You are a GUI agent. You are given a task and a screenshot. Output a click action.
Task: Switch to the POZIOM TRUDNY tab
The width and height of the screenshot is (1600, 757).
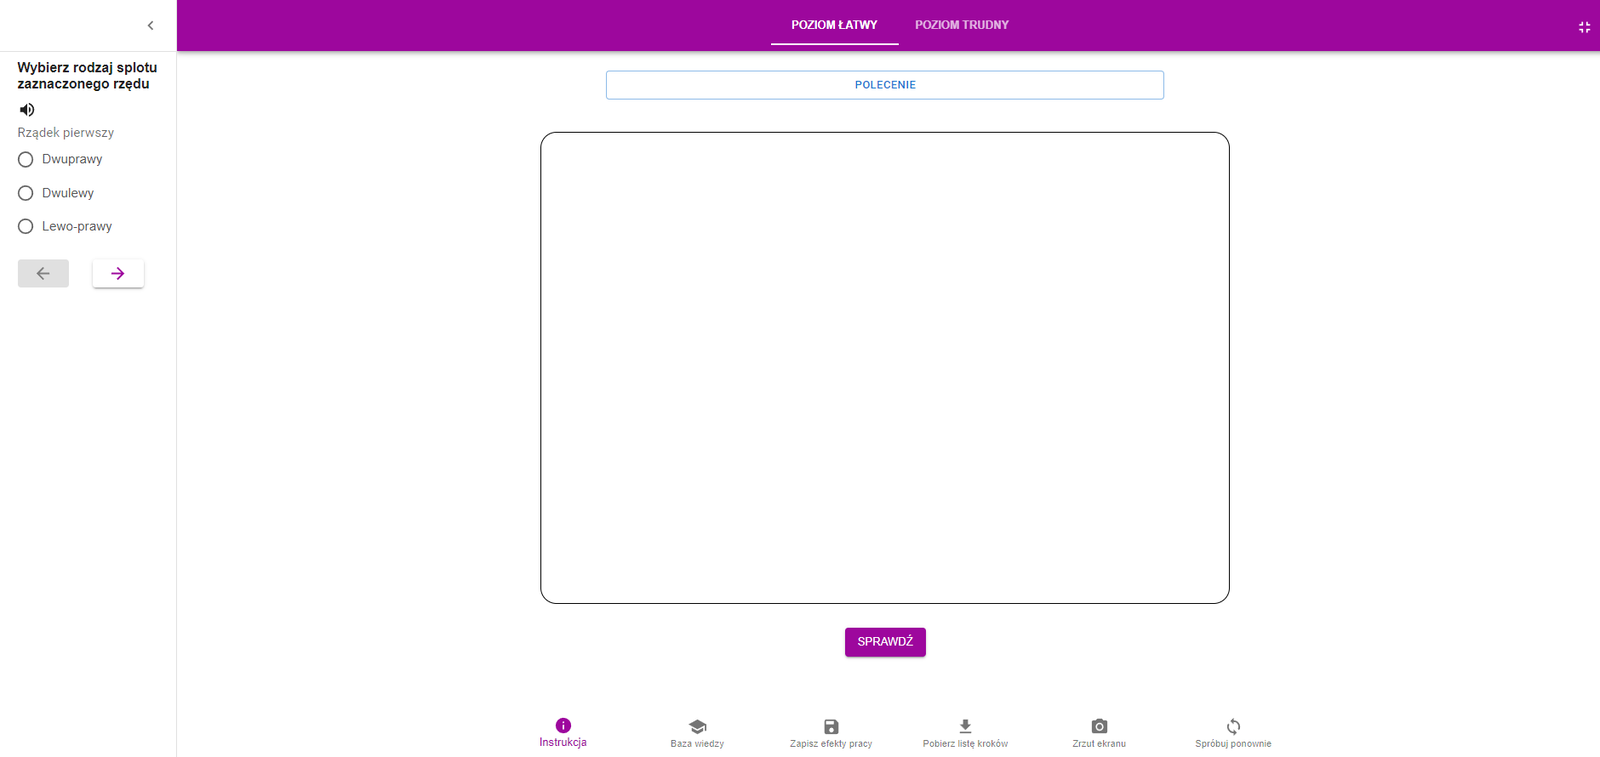click(961, 25)
